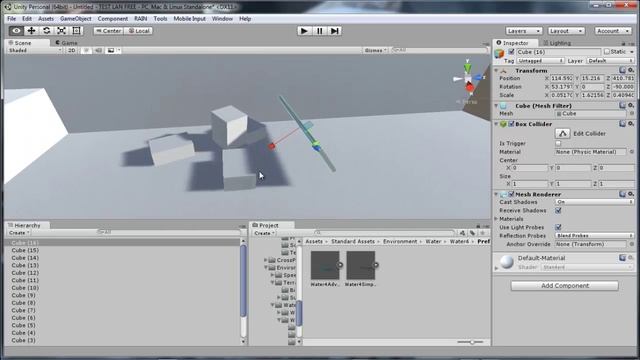Open Transform component gear settings
This screenshot has width=640, height=360.
[631, 70]
